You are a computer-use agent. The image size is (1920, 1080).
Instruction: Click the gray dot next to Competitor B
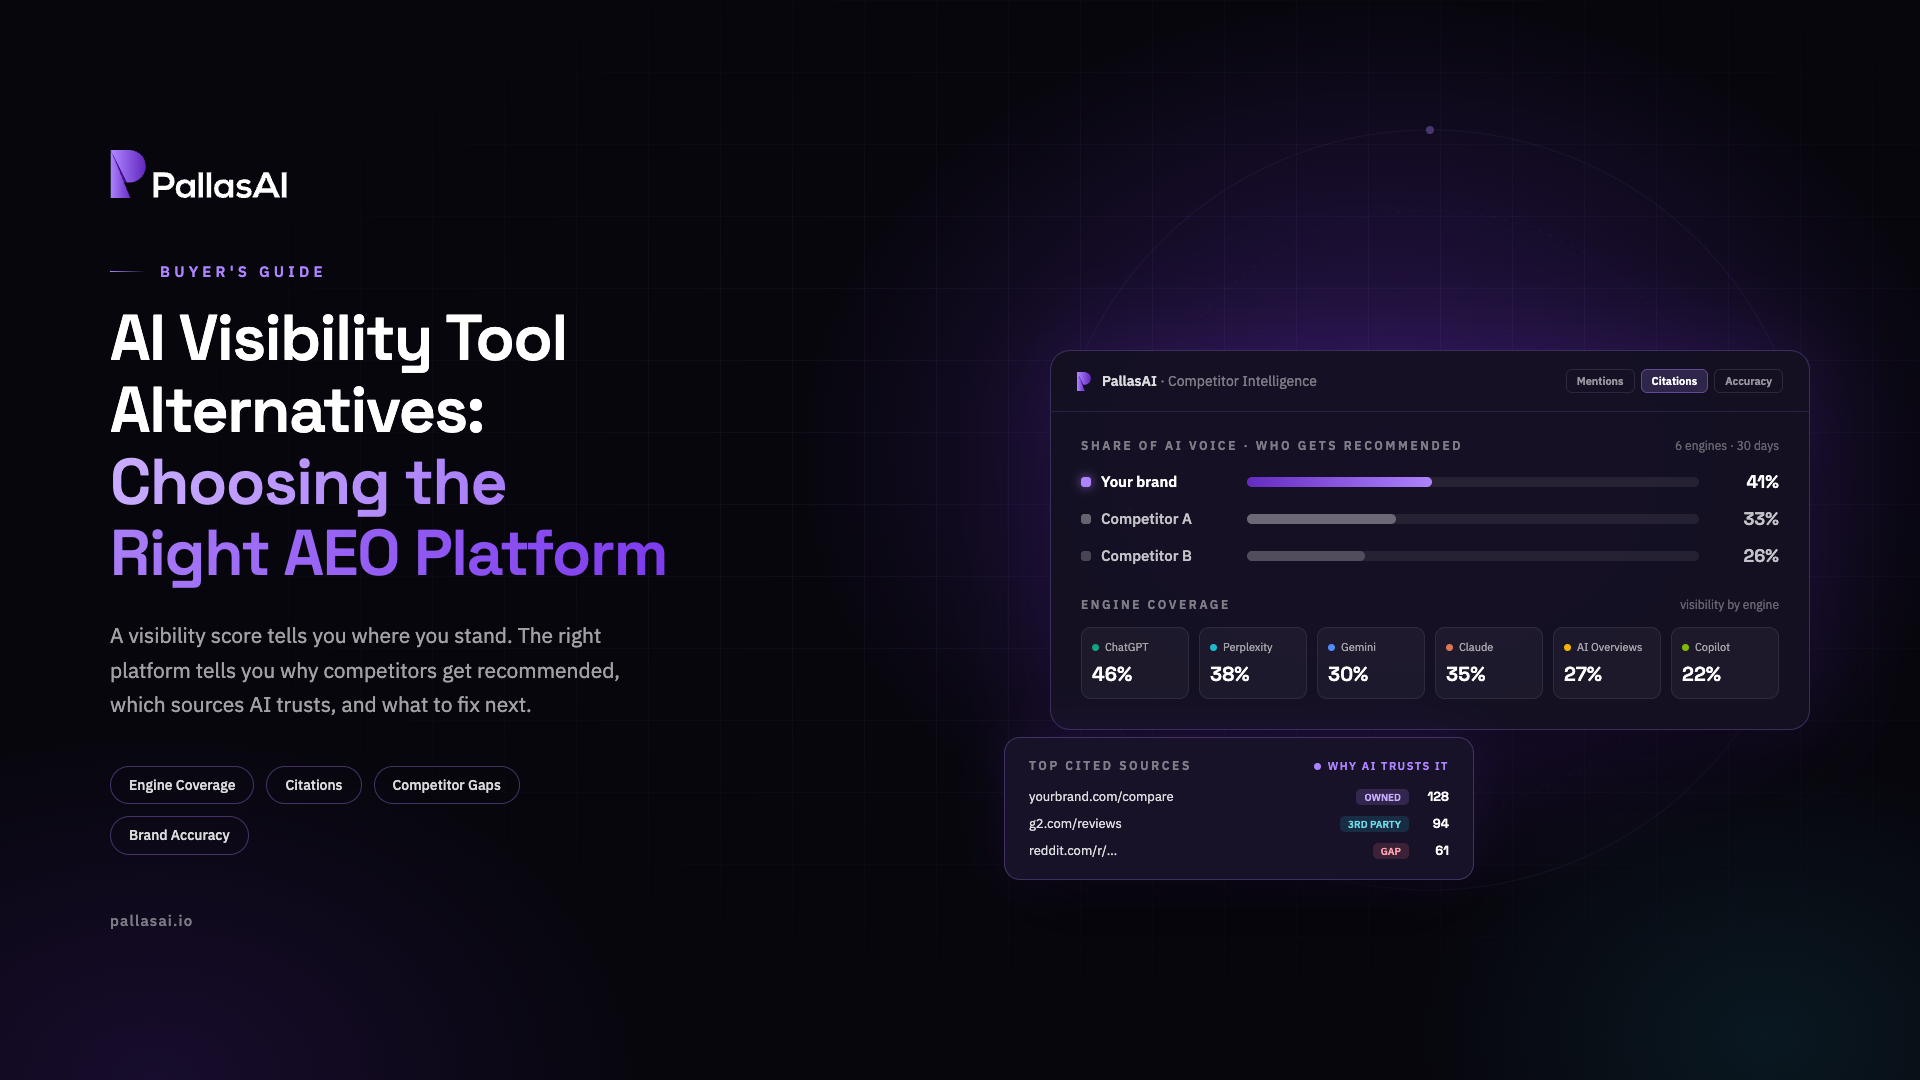(x=1086, y=556)
